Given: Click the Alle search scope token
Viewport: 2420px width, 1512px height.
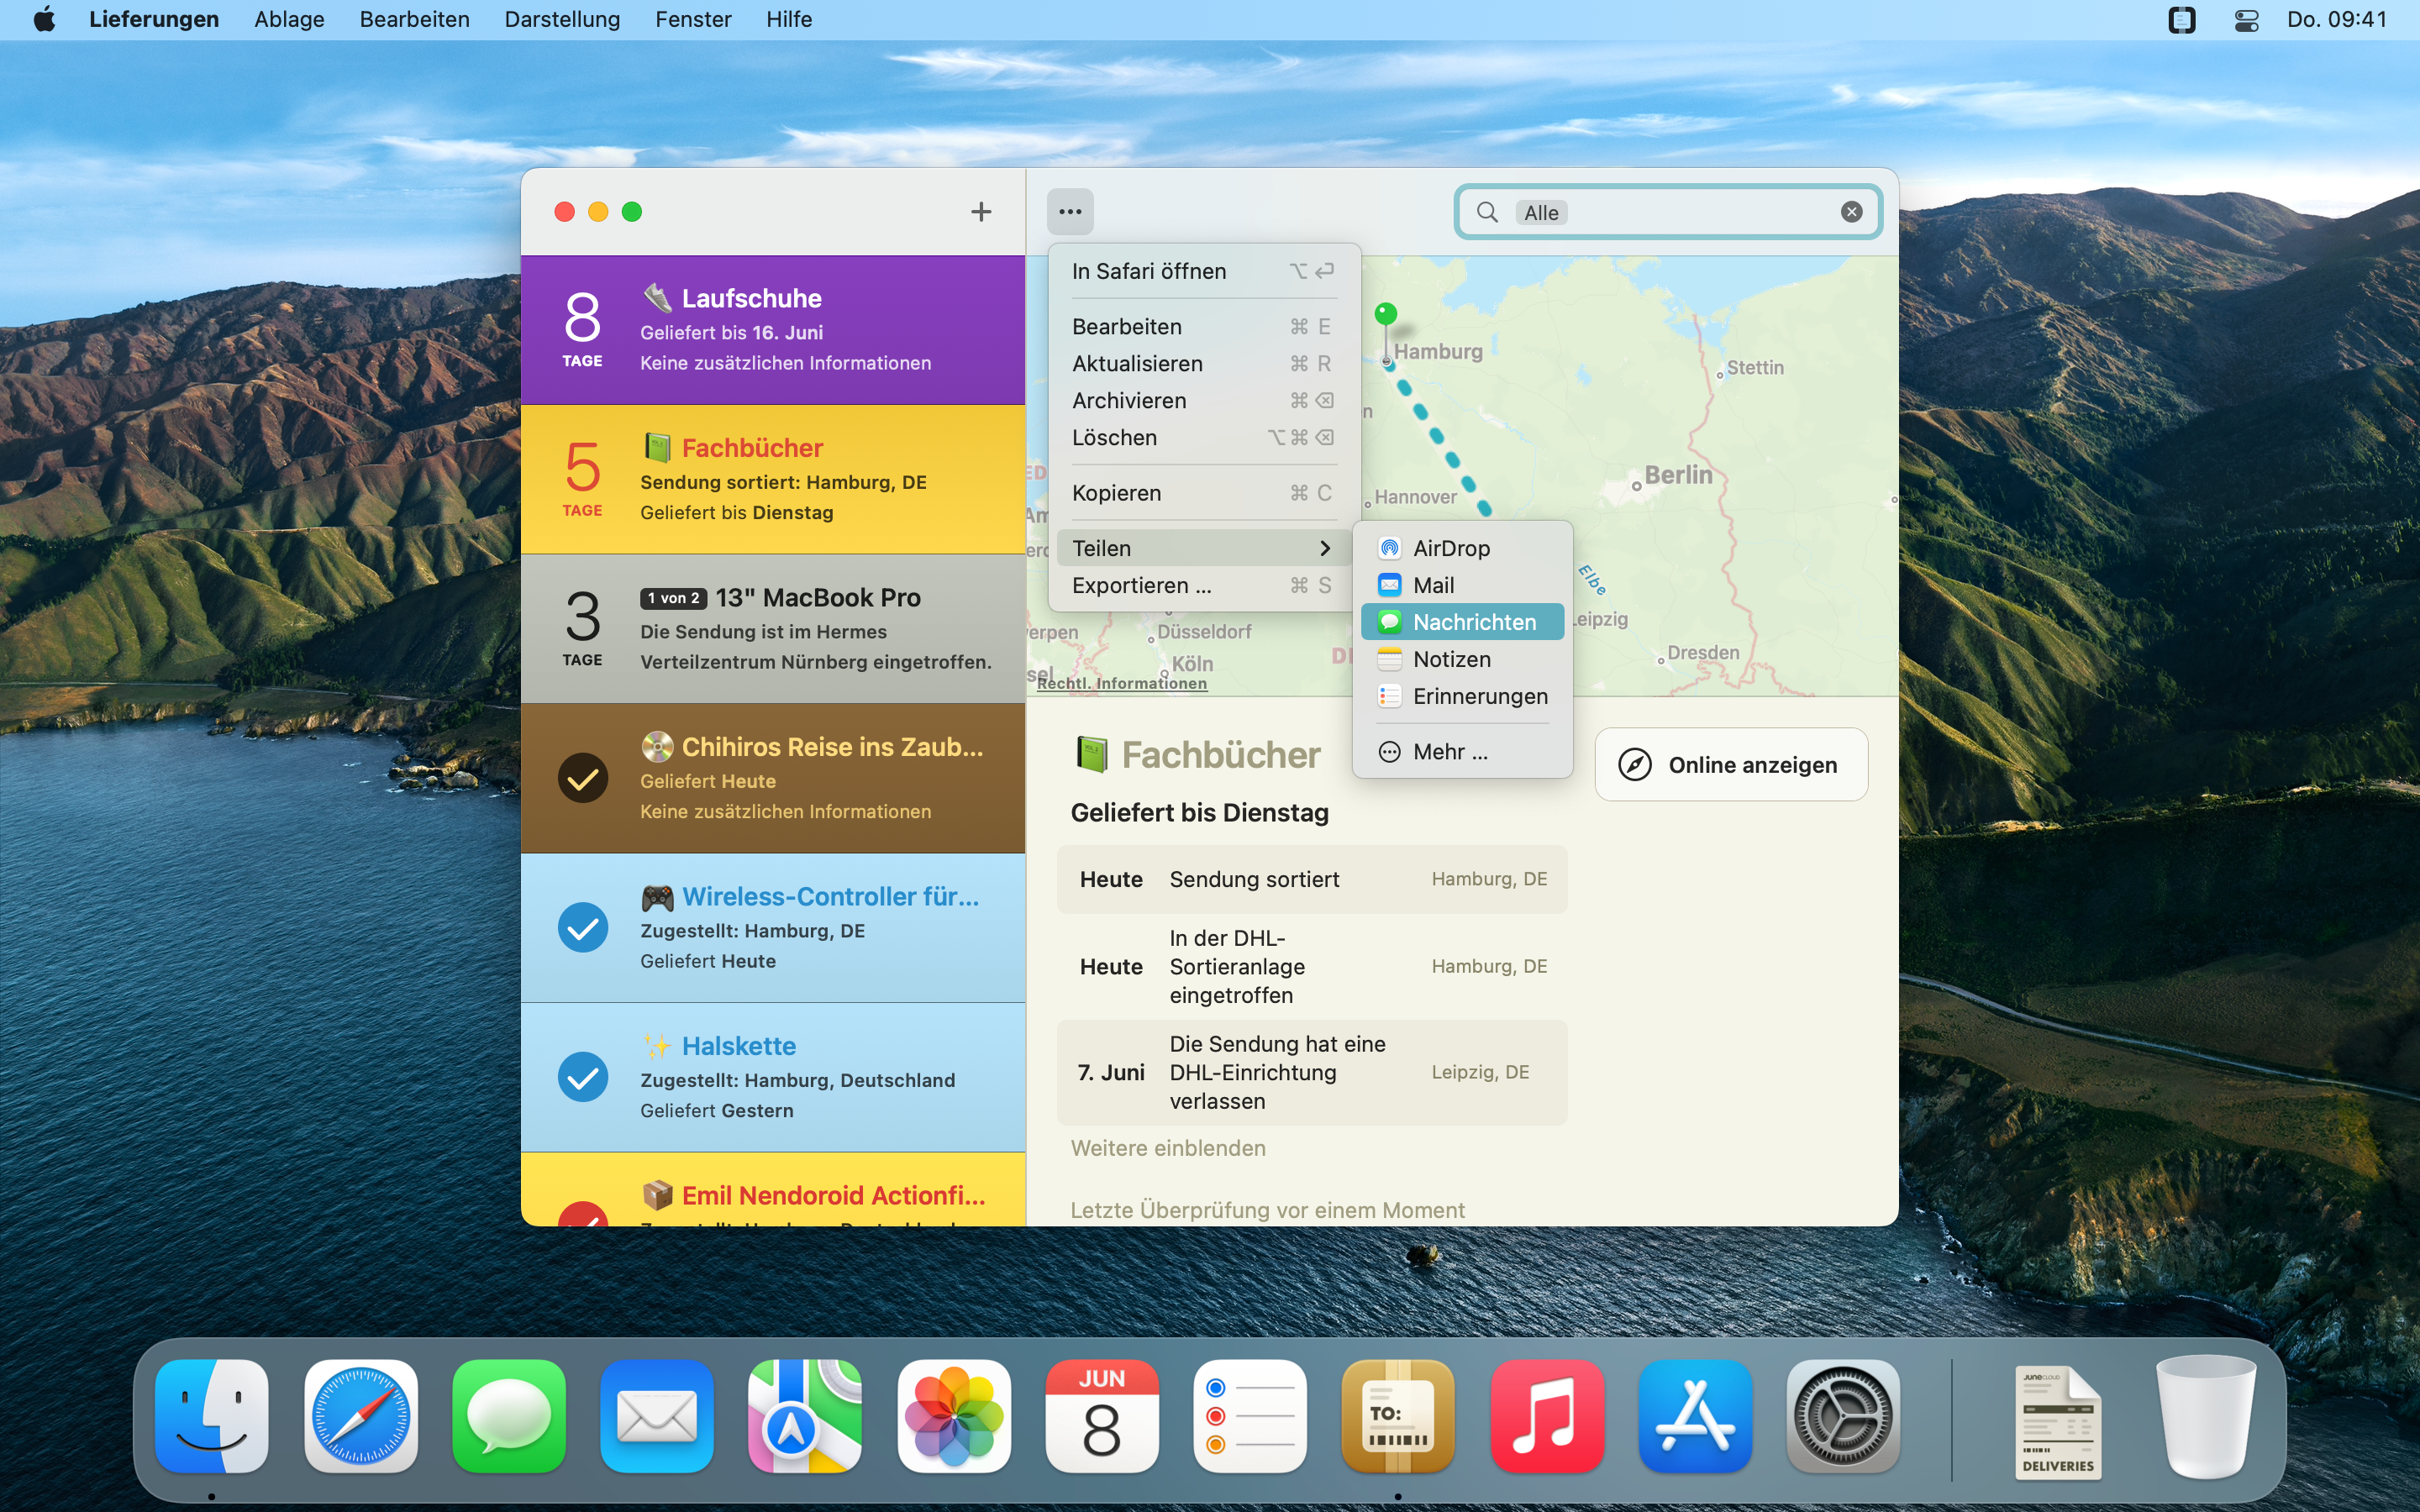Looking at the screenshot, I should coord(1541,212).
